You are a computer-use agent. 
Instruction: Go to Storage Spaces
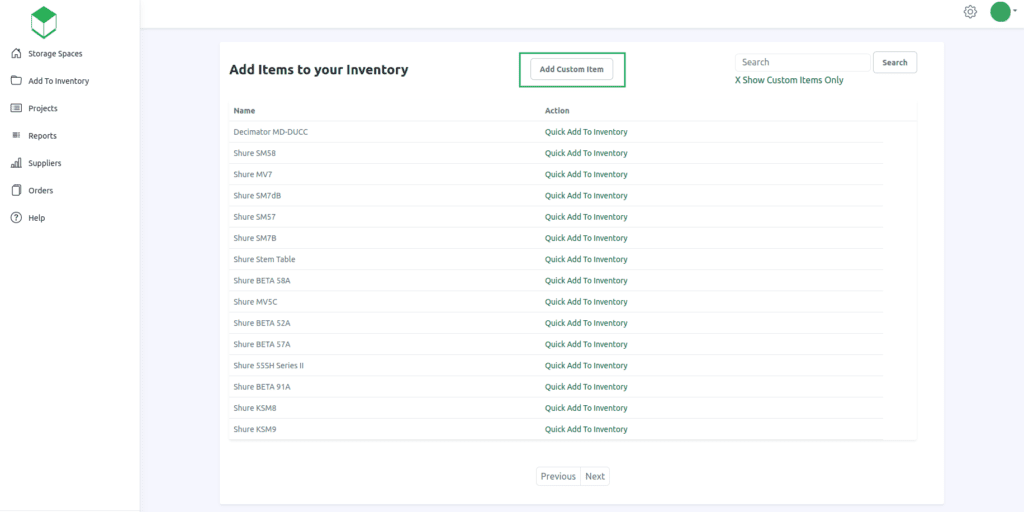pos(56,54)
